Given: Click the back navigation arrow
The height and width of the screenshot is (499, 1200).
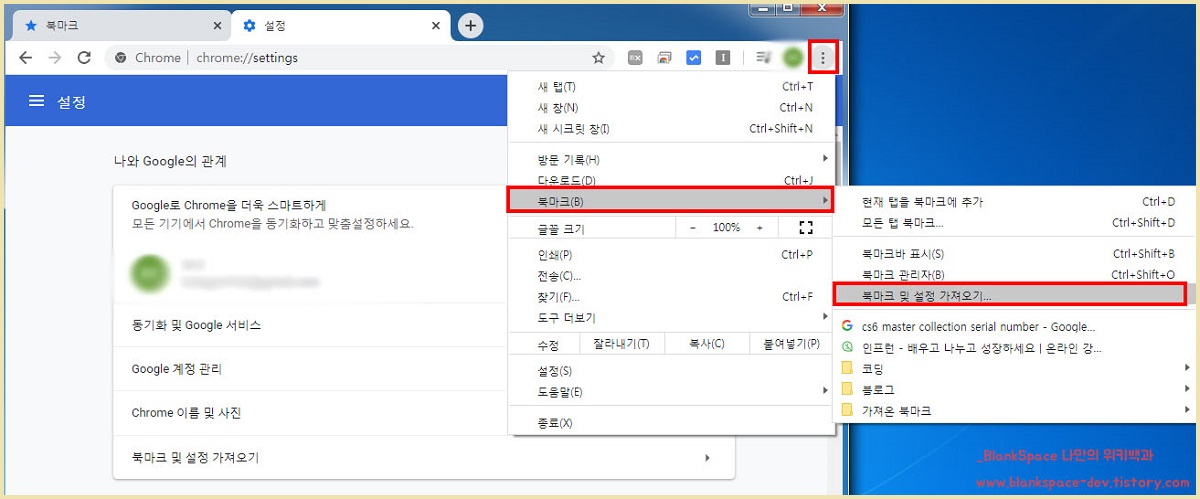Looking at the screenshot, I should [26, 58].
